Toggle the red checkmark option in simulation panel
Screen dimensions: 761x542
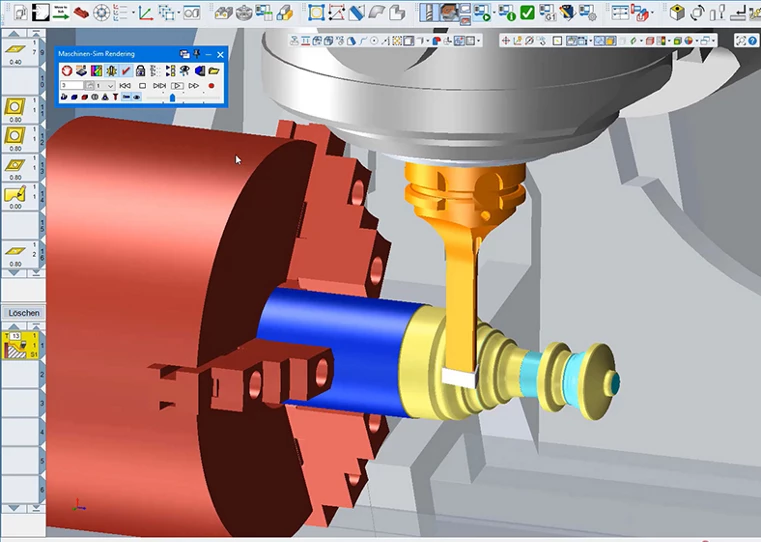tap(126, 71)
